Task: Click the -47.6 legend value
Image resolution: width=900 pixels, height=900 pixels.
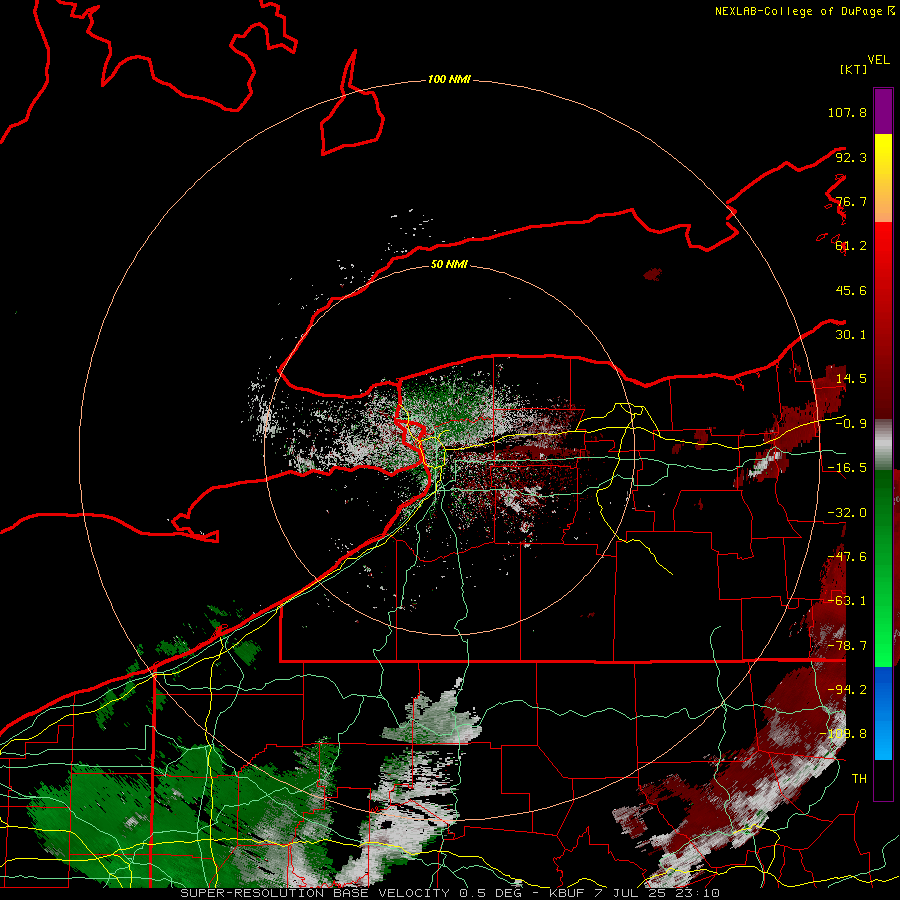Action: 847,557
